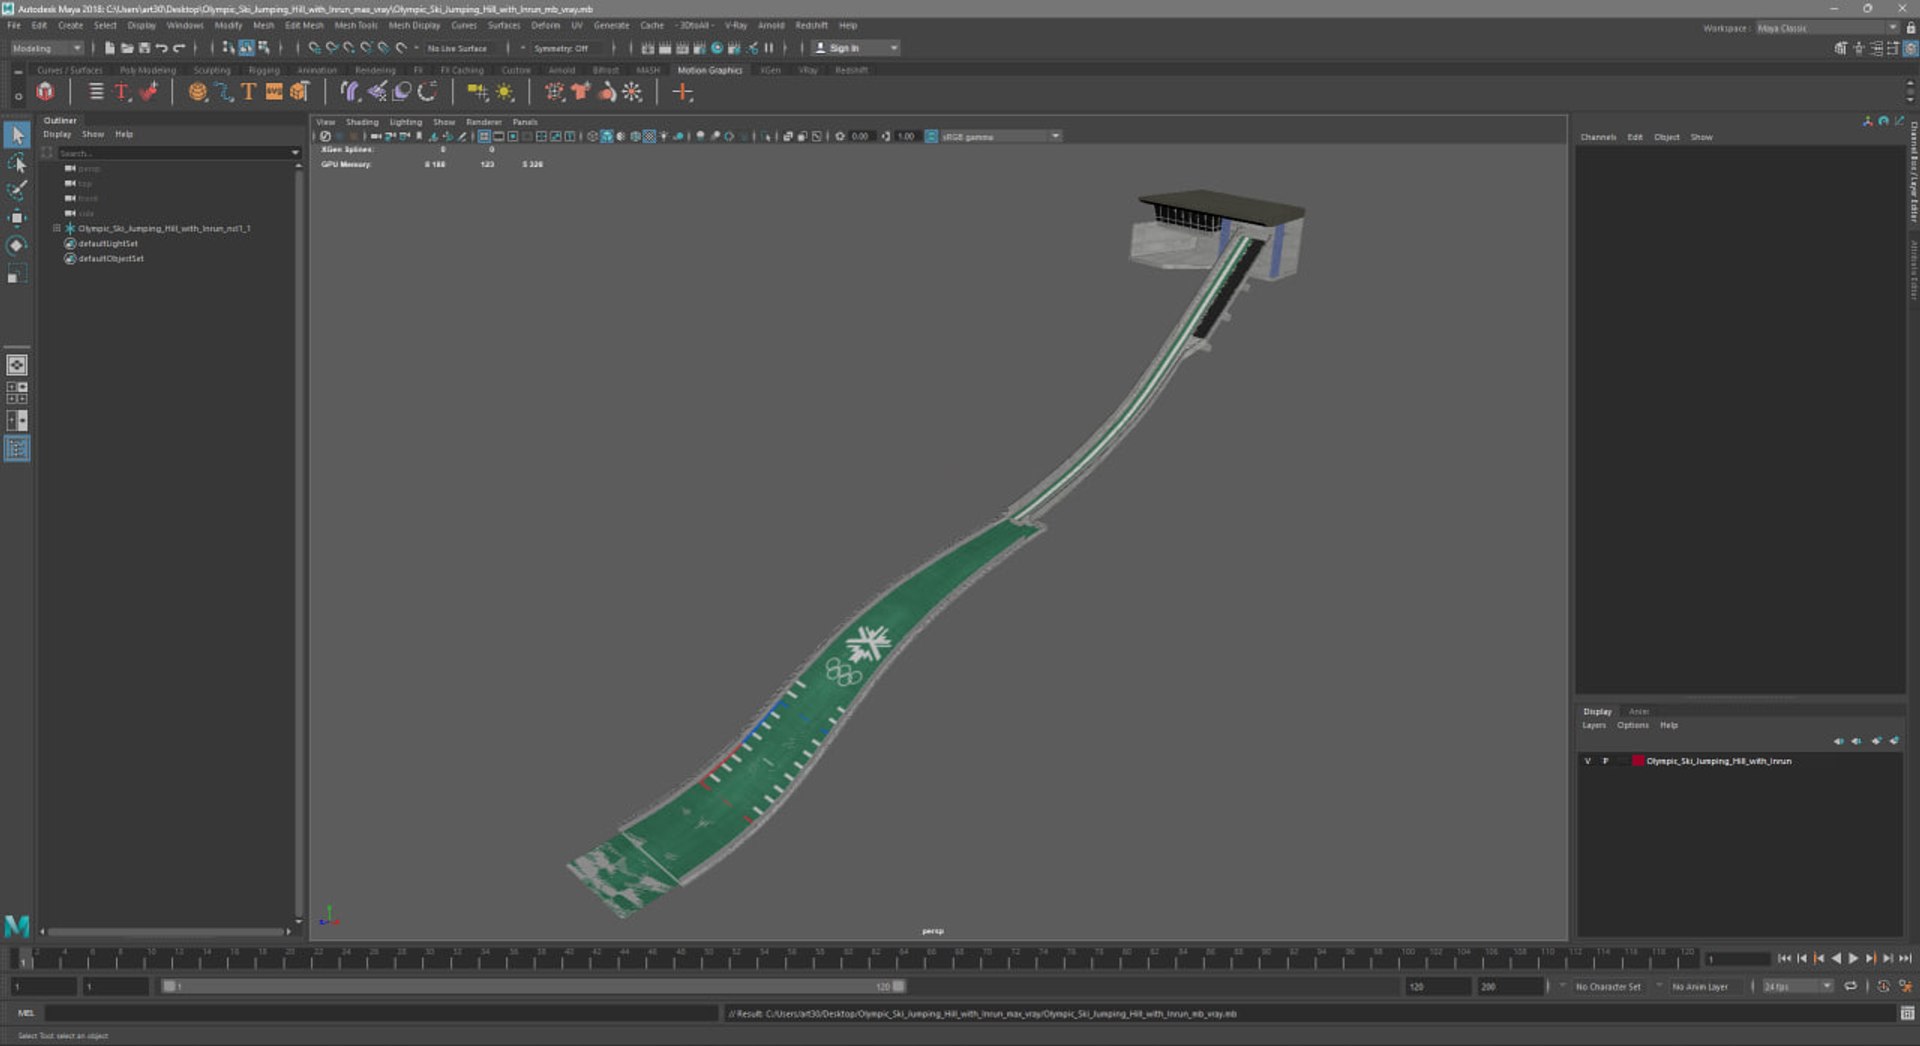Click the four-pane layout icon
The width and height of the screenshot is (1920, 1046).
17,393
